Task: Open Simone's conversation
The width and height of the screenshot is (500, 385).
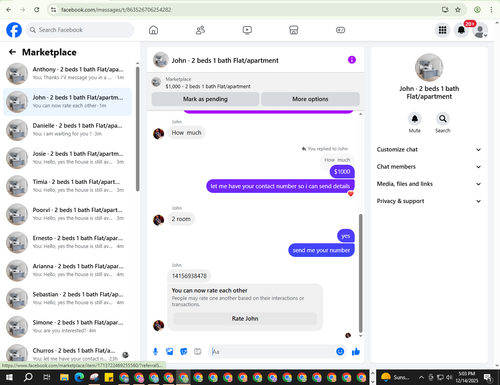Action: click(x=68, y=327)
